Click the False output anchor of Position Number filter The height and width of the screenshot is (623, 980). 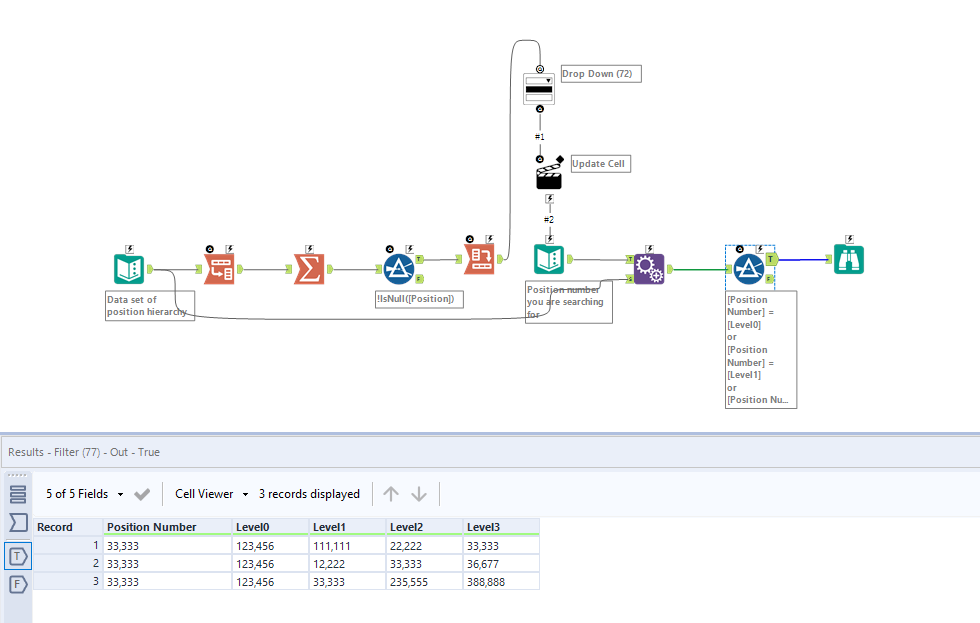(x=769, y=279)
